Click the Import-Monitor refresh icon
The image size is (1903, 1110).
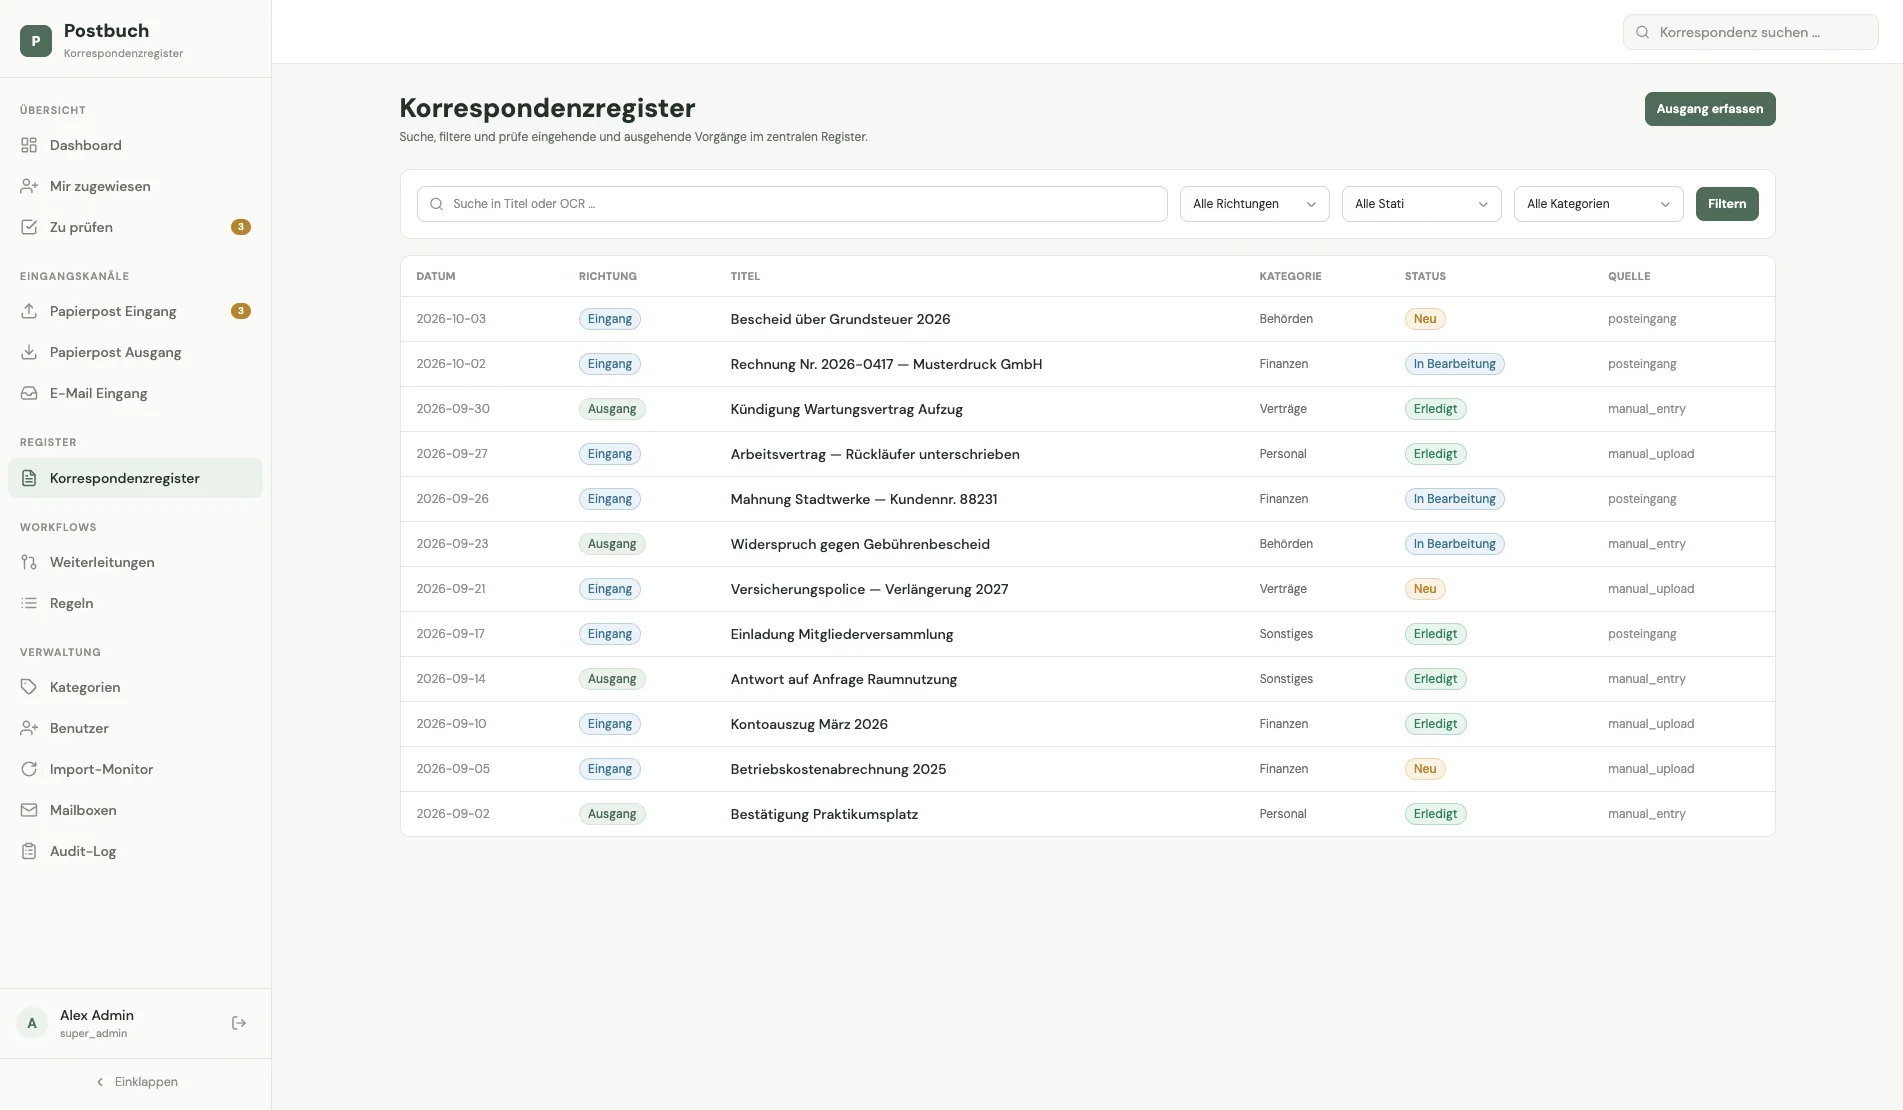pyautogui.click(x=29, y=769)
